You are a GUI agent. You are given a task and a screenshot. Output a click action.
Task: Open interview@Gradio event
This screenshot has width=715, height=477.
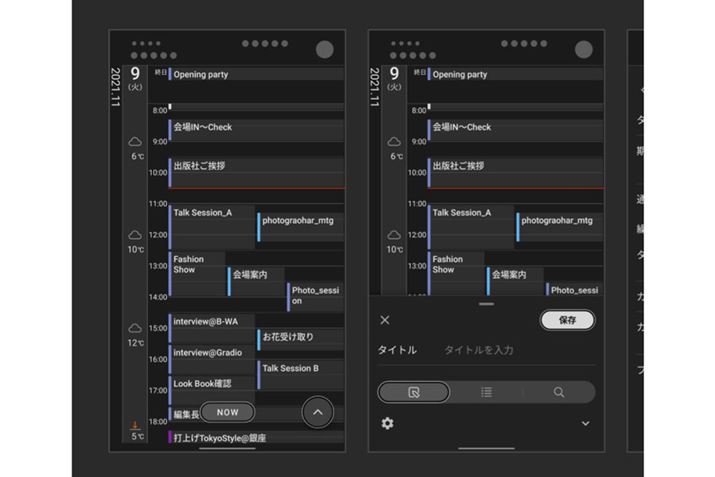coord(212,359)
